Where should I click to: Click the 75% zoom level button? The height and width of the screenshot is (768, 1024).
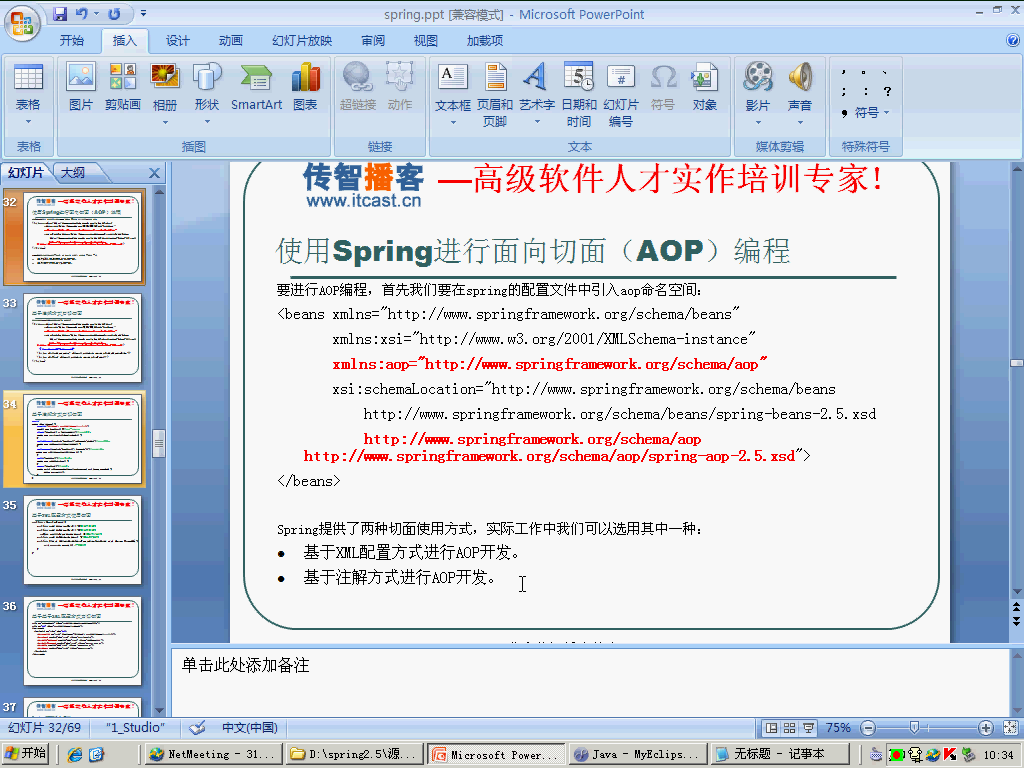[x=838, y=728]
